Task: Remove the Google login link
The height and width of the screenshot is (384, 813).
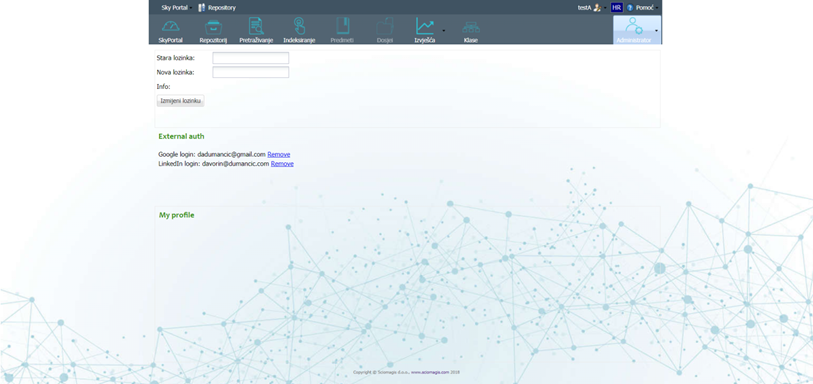Action: tap(279, 154)
